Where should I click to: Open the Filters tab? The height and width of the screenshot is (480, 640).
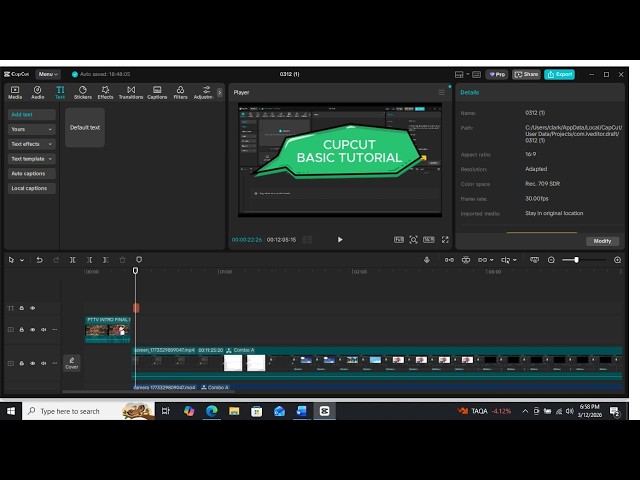click(x=180, y=93)
